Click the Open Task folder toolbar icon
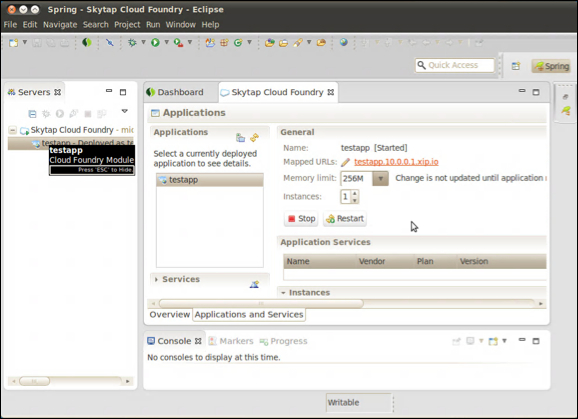The width and height of the screenshot is (578, 419). click(x=283, y=43)
